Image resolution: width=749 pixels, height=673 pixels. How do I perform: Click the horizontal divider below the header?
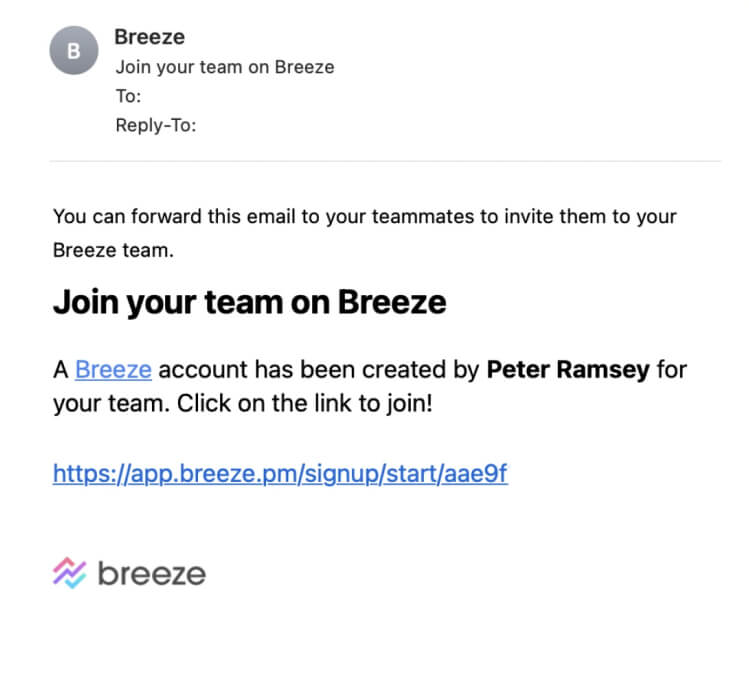click(385, 161)
